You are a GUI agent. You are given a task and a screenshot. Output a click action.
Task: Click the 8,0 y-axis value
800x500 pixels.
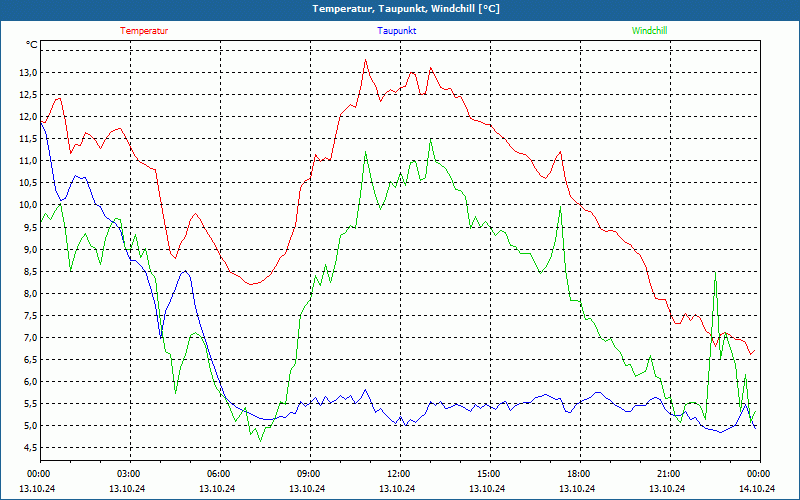click(x=30, y=293)
